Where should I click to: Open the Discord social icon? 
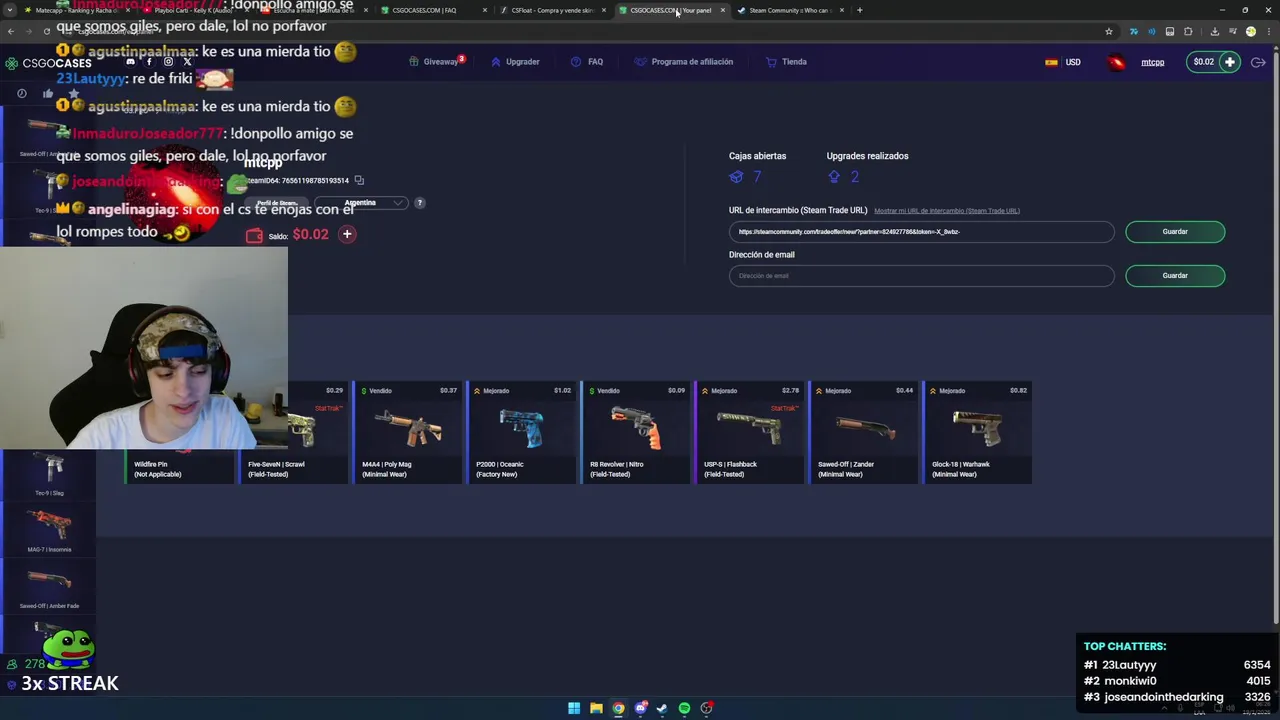point(130,62)
